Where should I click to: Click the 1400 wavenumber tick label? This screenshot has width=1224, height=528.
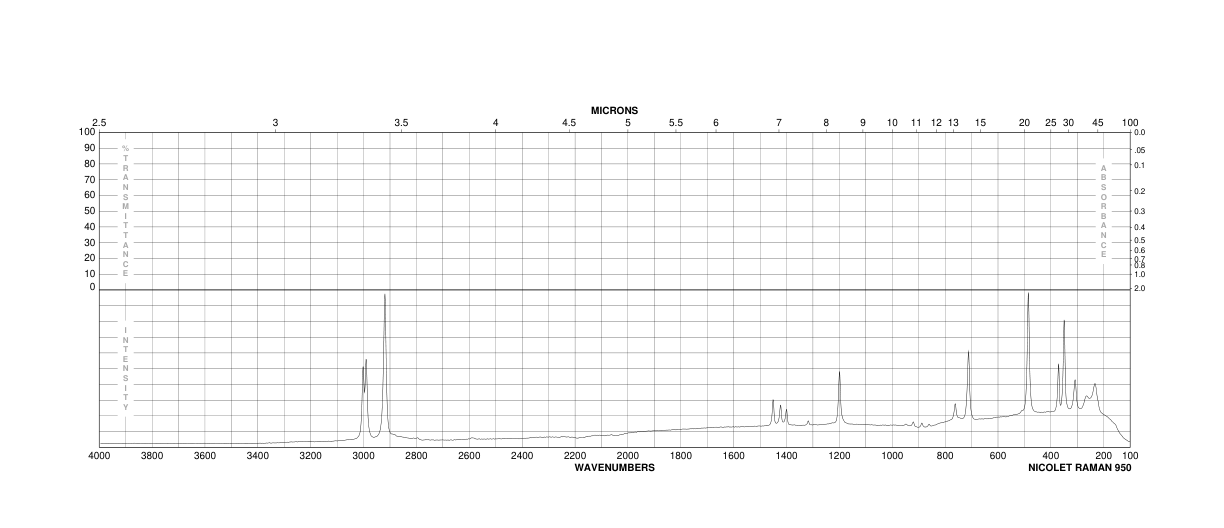tap(786, 456)
